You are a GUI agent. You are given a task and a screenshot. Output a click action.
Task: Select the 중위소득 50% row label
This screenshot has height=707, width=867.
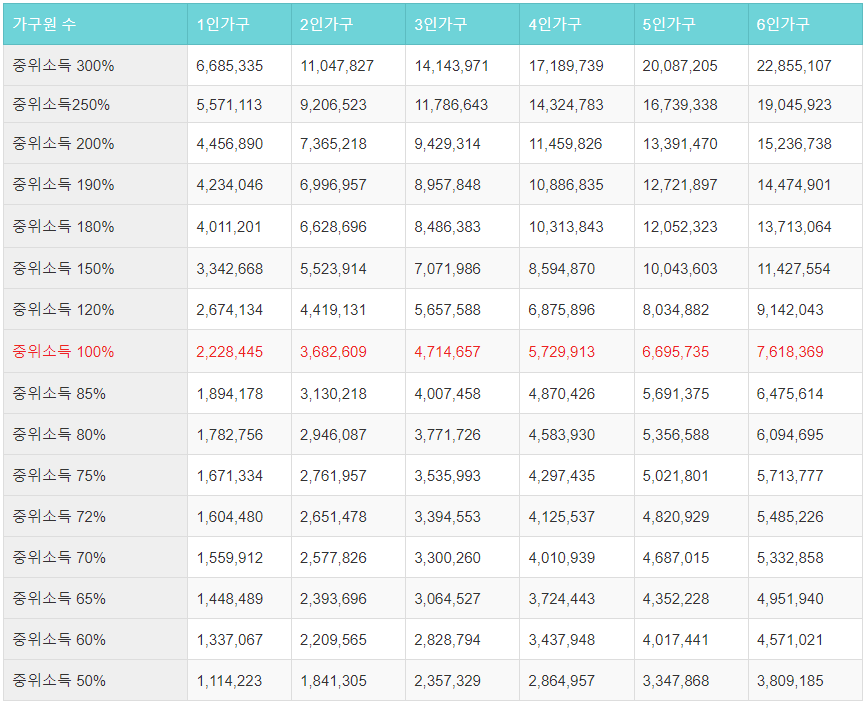pos(59,680)
